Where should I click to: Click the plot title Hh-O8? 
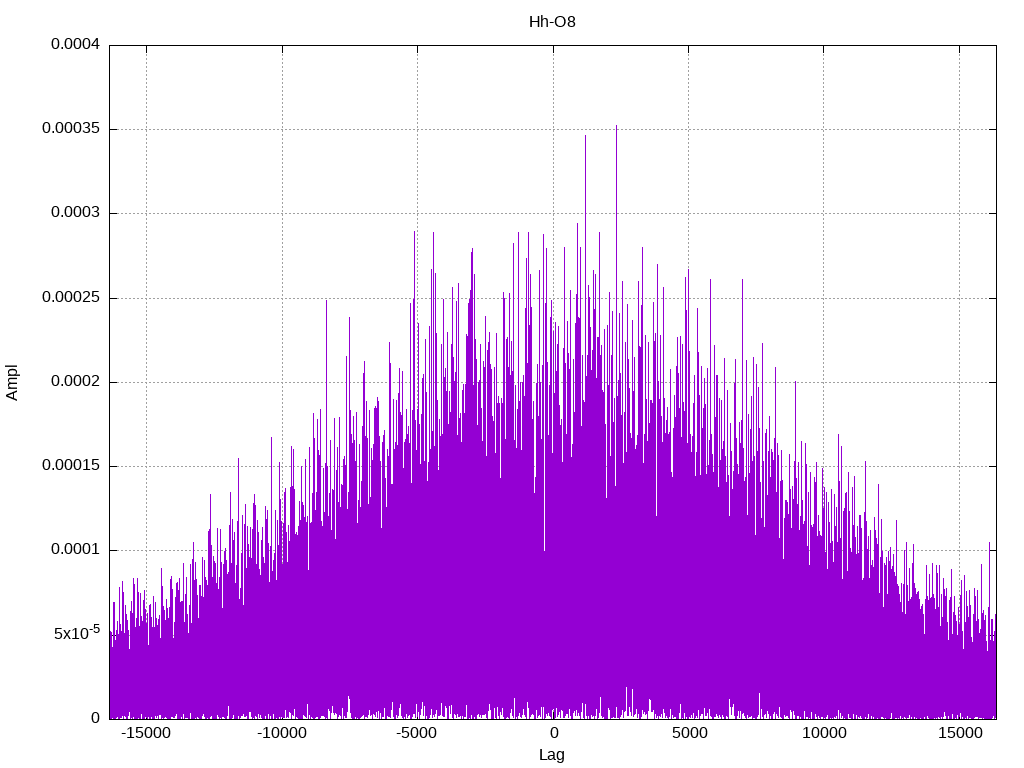pos(552,21)
